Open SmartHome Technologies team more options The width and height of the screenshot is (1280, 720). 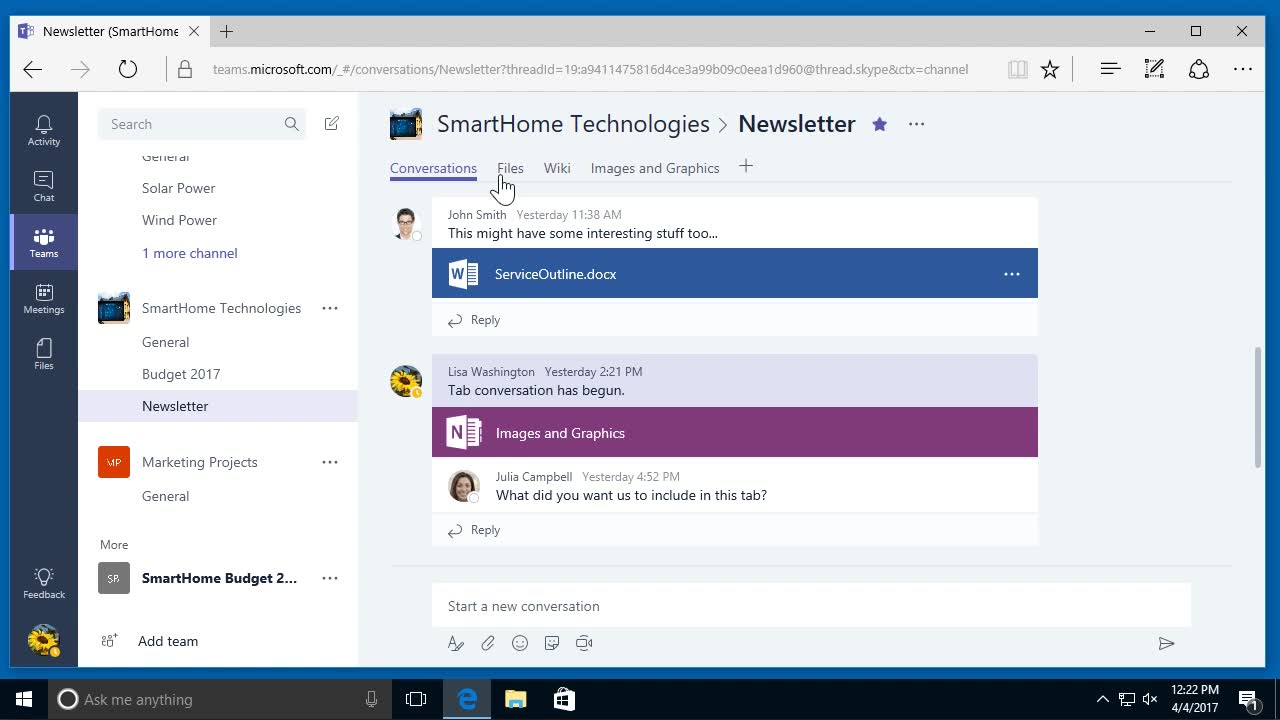click(x=330, y=308)
